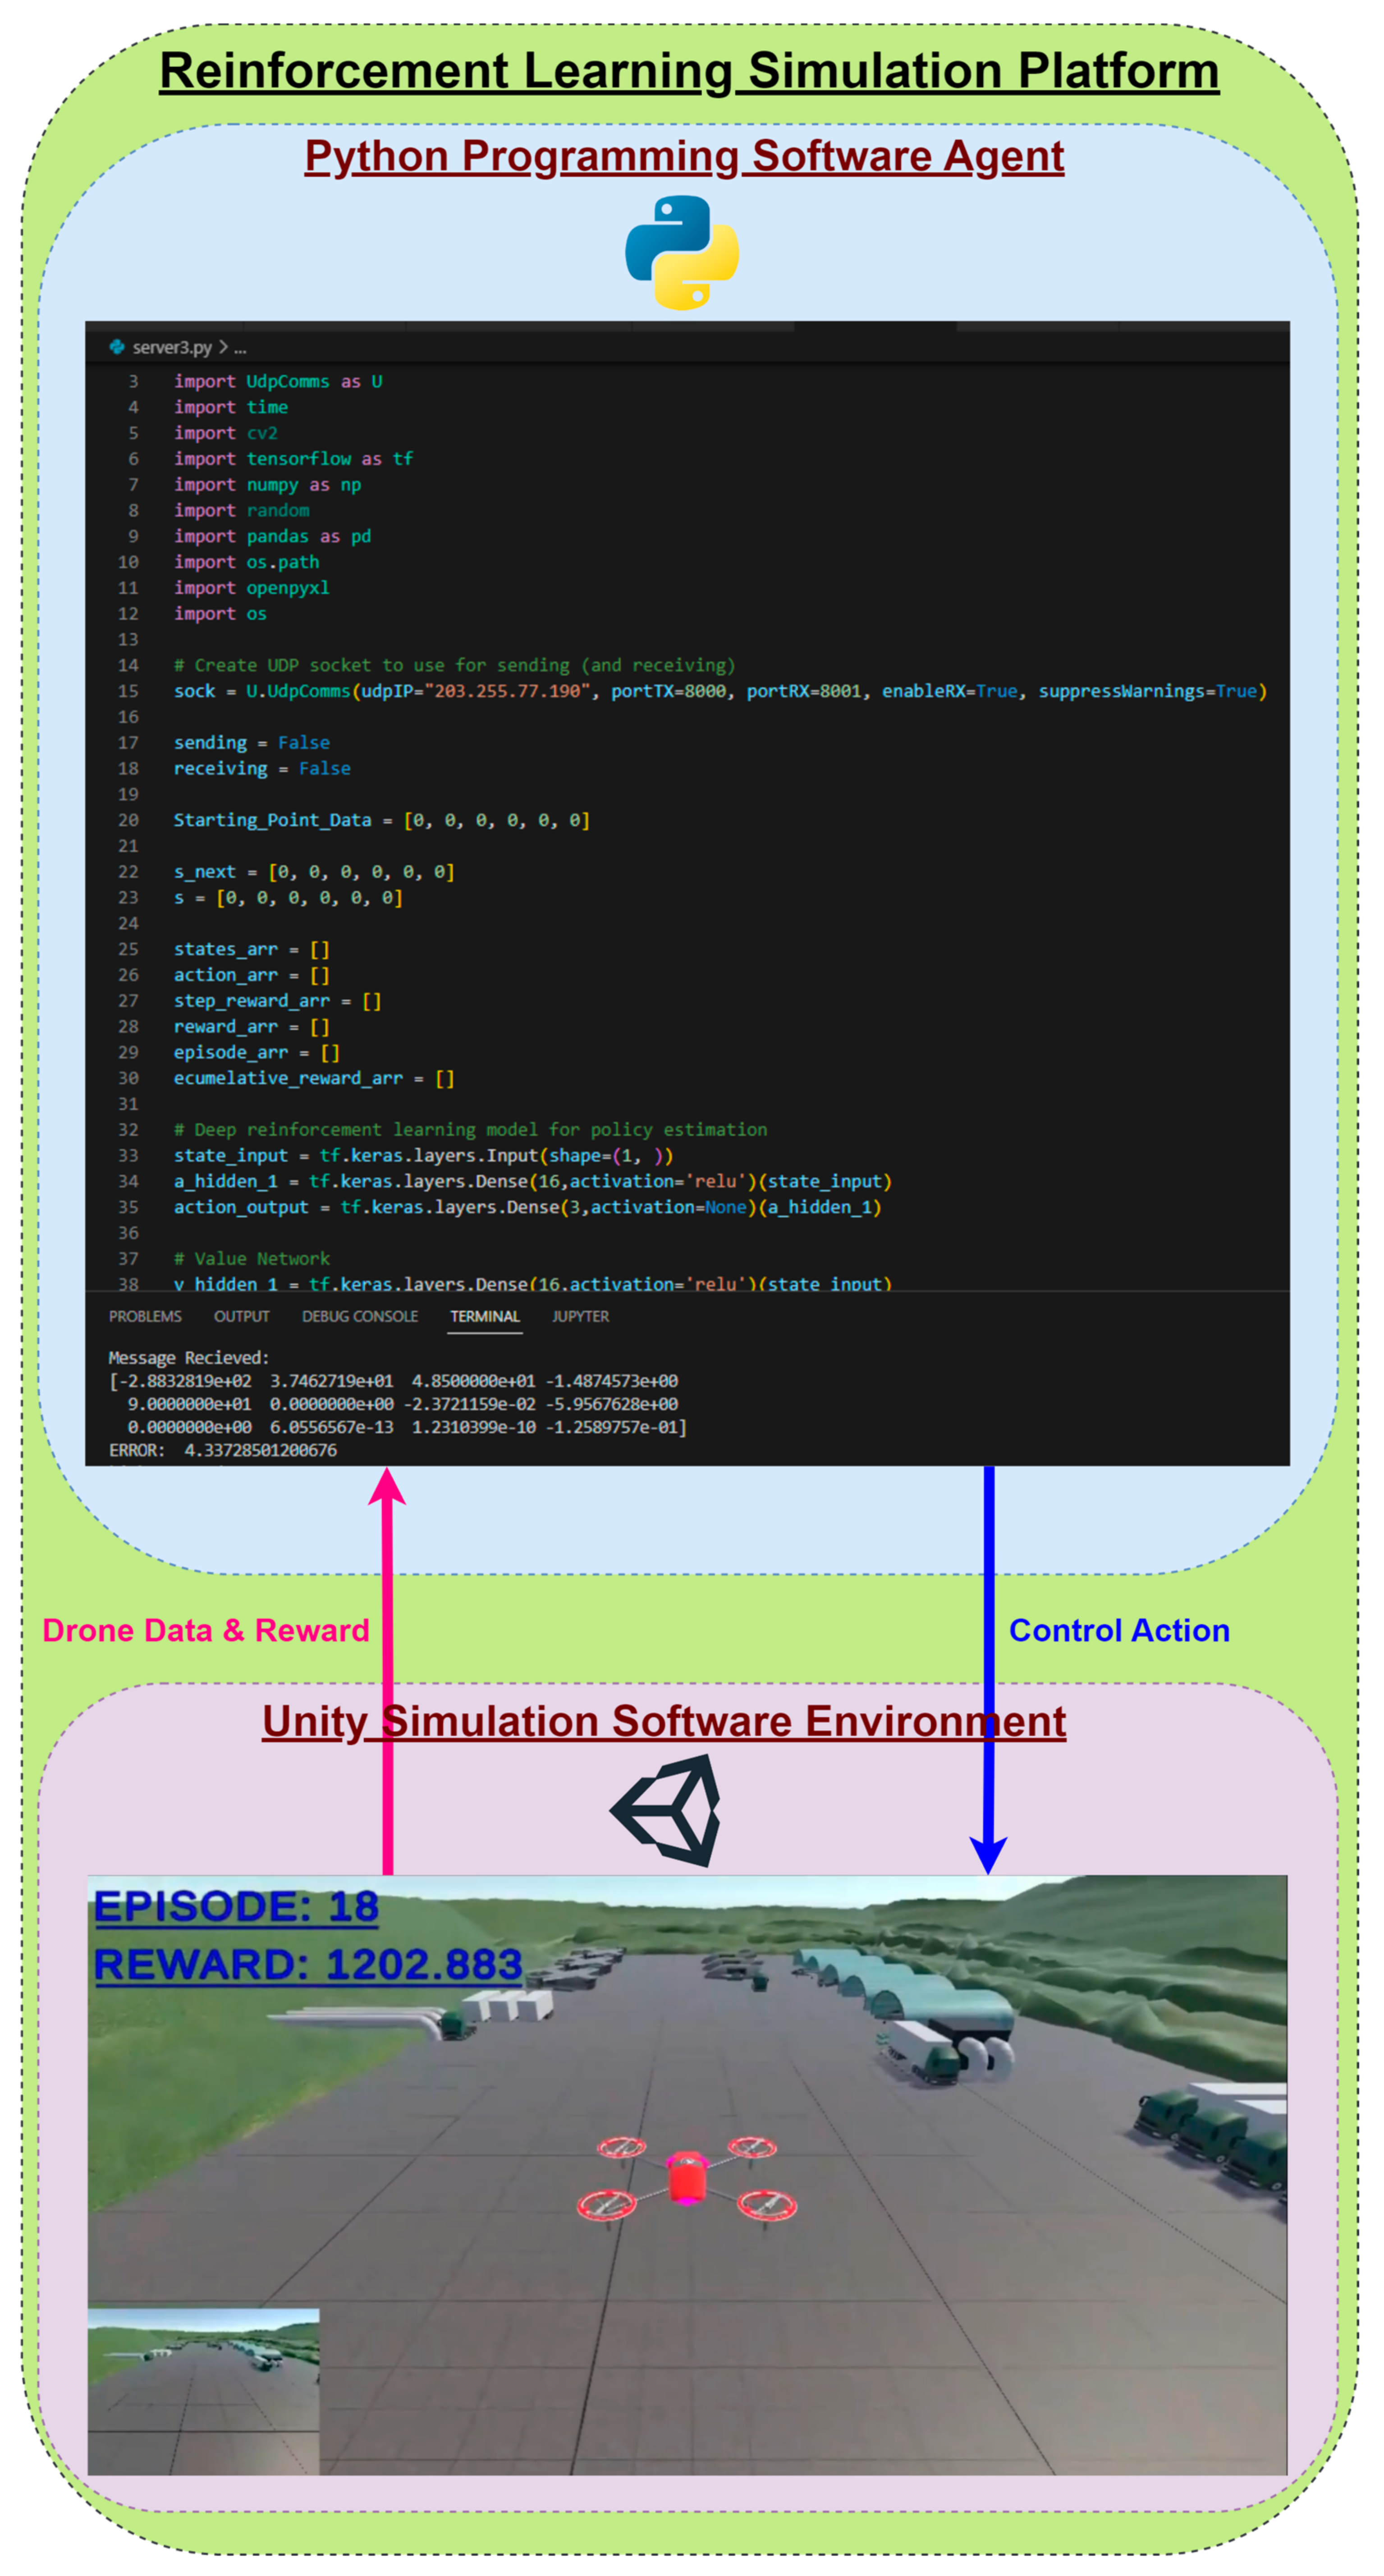Click line number 33 in the gutter
This screenshot has height=2576, width=1384.
[x=128, y=1155]
